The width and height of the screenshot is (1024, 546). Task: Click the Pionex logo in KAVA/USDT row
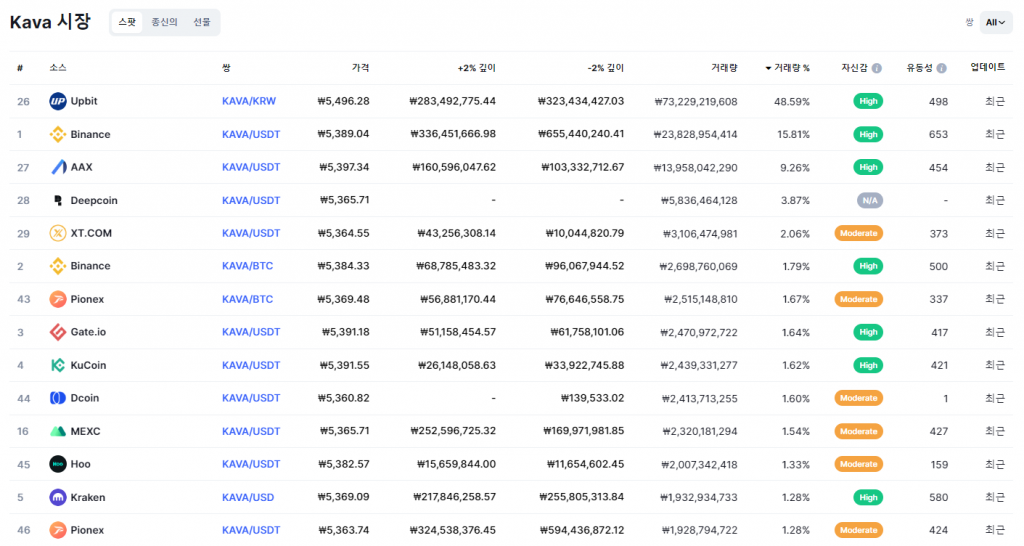click(57, 530)
